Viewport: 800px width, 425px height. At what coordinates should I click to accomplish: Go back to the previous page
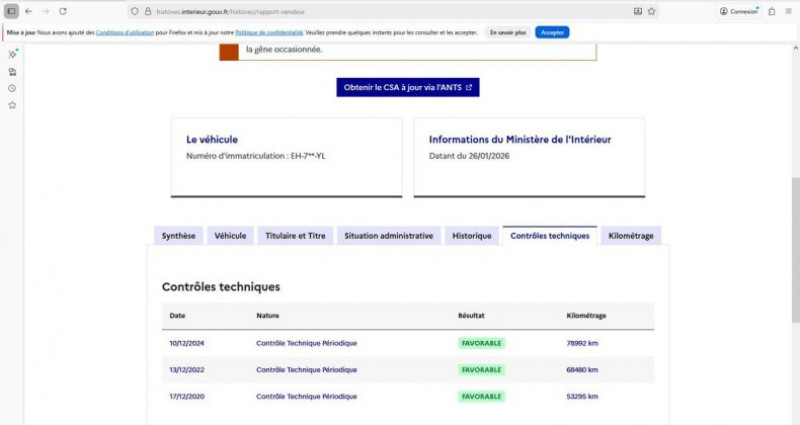[27, 11]
